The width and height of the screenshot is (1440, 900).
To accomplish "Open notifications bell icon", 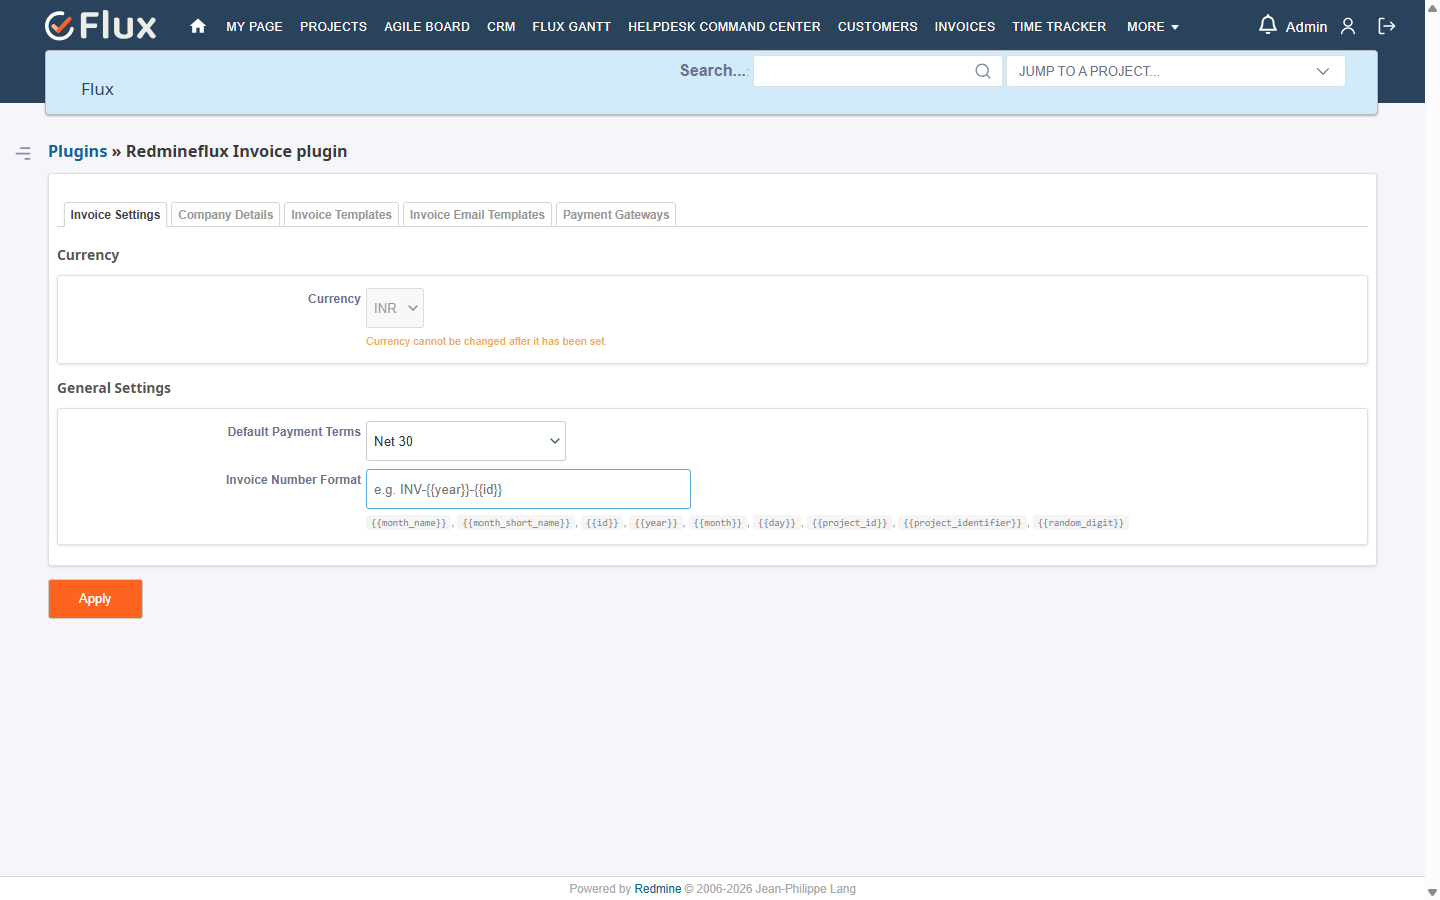I will pos(1267,25).
